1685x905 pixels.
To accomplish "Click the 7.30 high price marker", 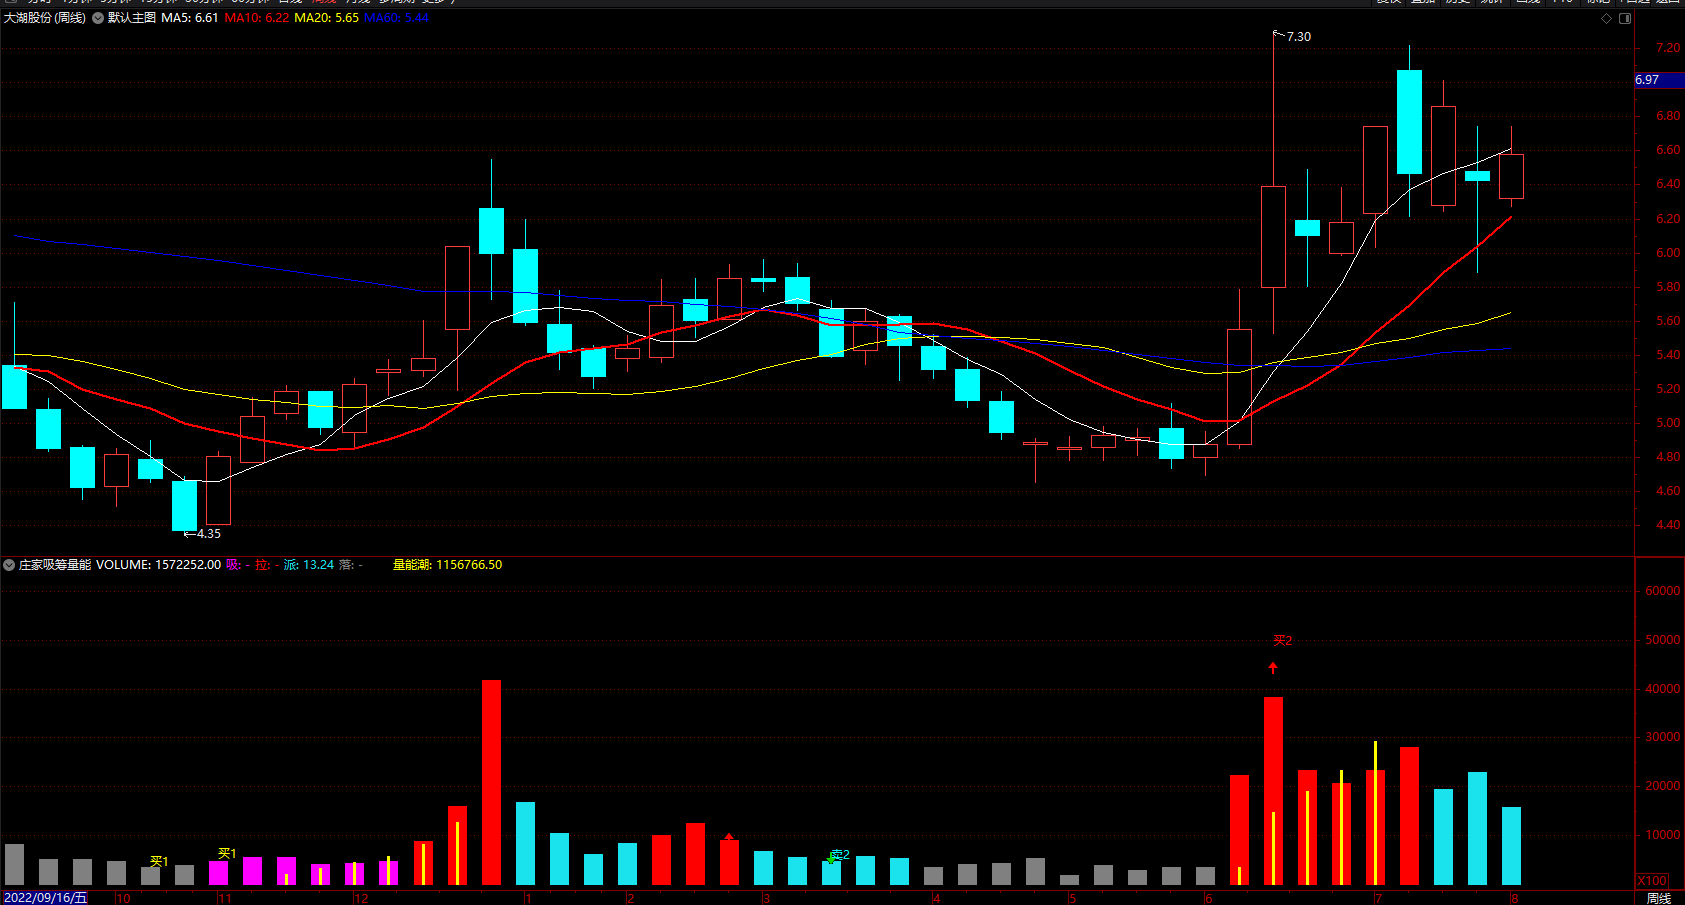I will tap(1299, 37).
